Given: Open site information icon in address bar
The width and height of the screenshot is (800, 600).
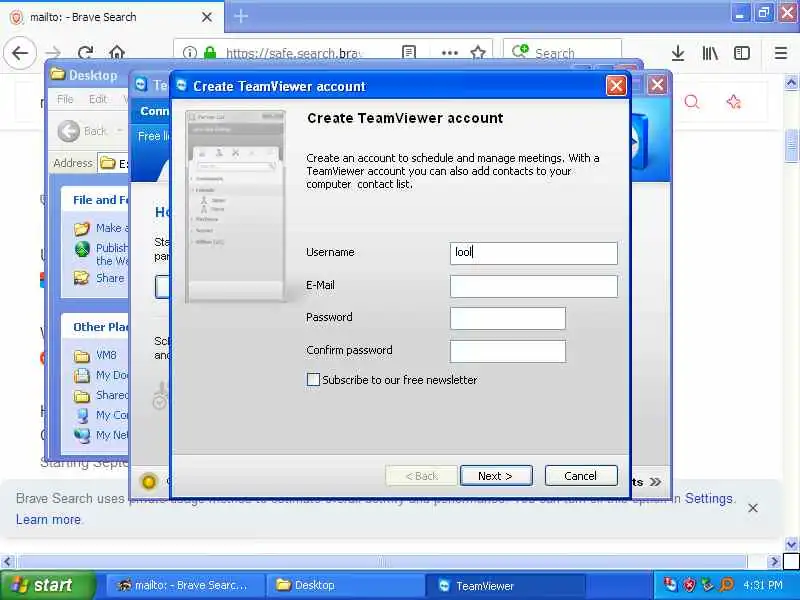Looking at the screenshot, I should click(x=189, y=53).
